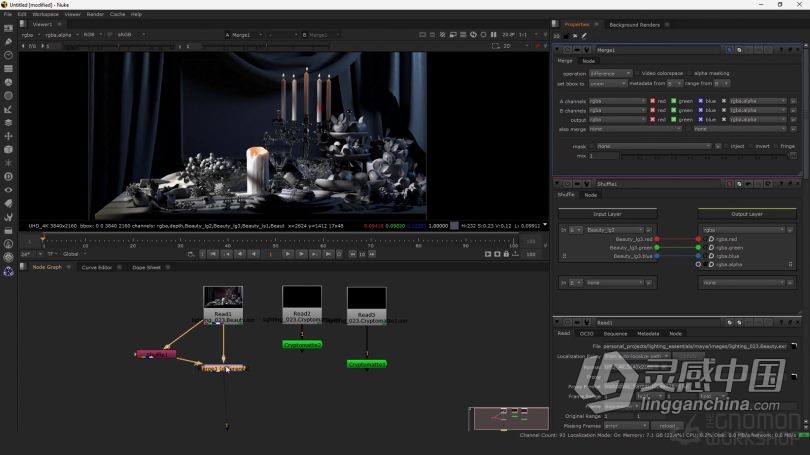This screenshot has width=810, height=455.
Task: Open the Render menu
Action: (x=95, y=14)
